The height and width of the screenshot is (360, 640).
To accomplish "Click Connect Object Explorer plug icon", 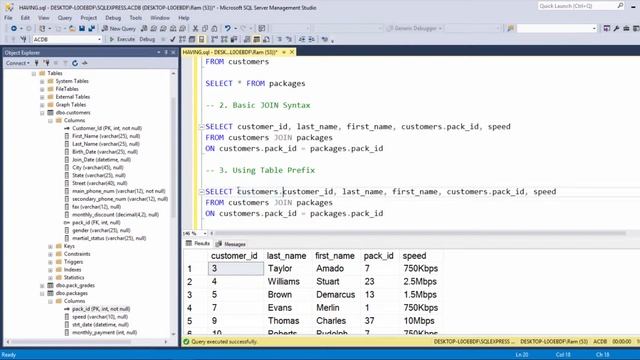I will [x=37, y=63].
